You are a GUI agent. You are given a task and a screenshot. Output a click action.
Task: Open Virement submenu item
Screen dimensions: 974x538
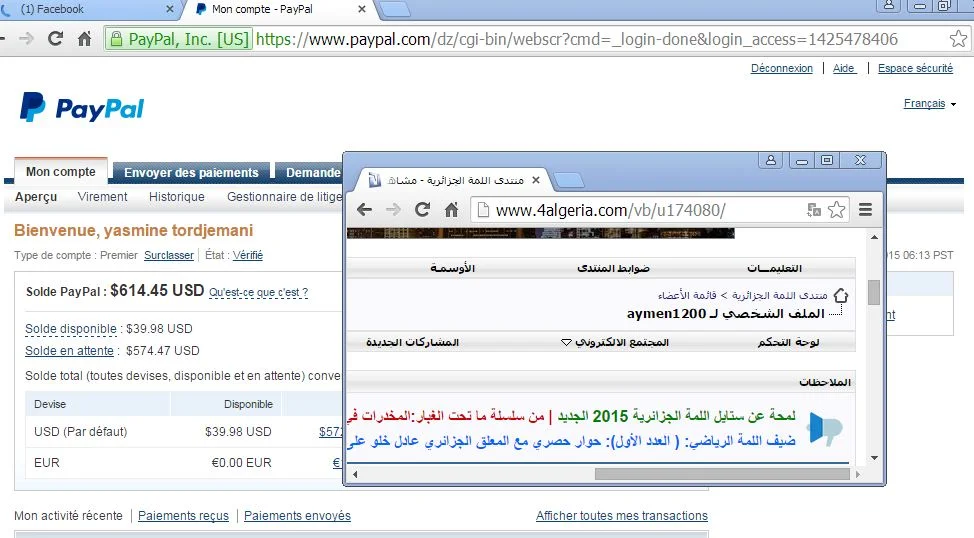(102, 197)
